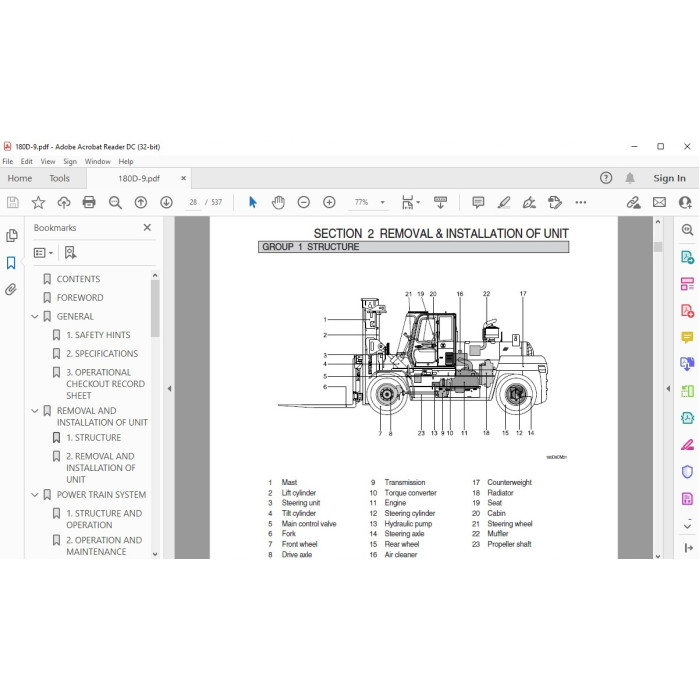The height and width of the screenshot is (700, 700).
Task: Close the Bookmarks panel
Action: coord(147,228)
